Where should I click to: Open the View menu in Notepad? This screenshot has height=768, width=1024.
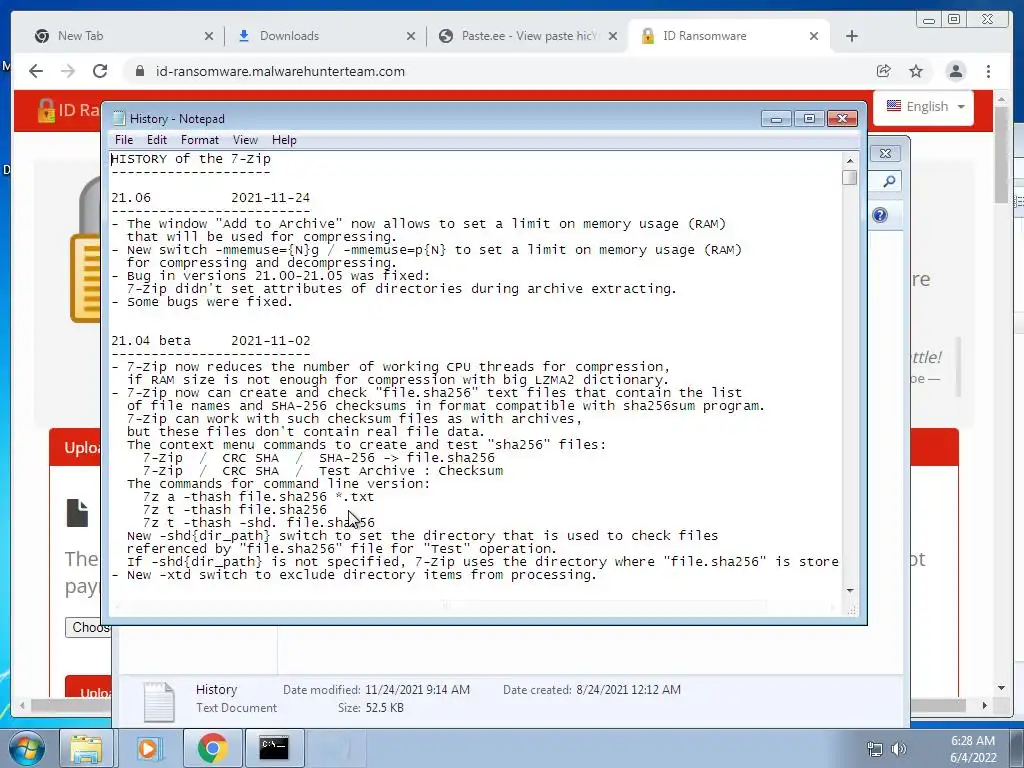(x=246, y=140)
